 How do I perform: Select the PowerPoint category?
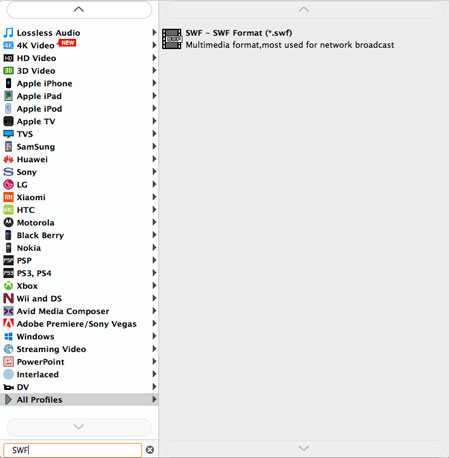coord(79,362)
